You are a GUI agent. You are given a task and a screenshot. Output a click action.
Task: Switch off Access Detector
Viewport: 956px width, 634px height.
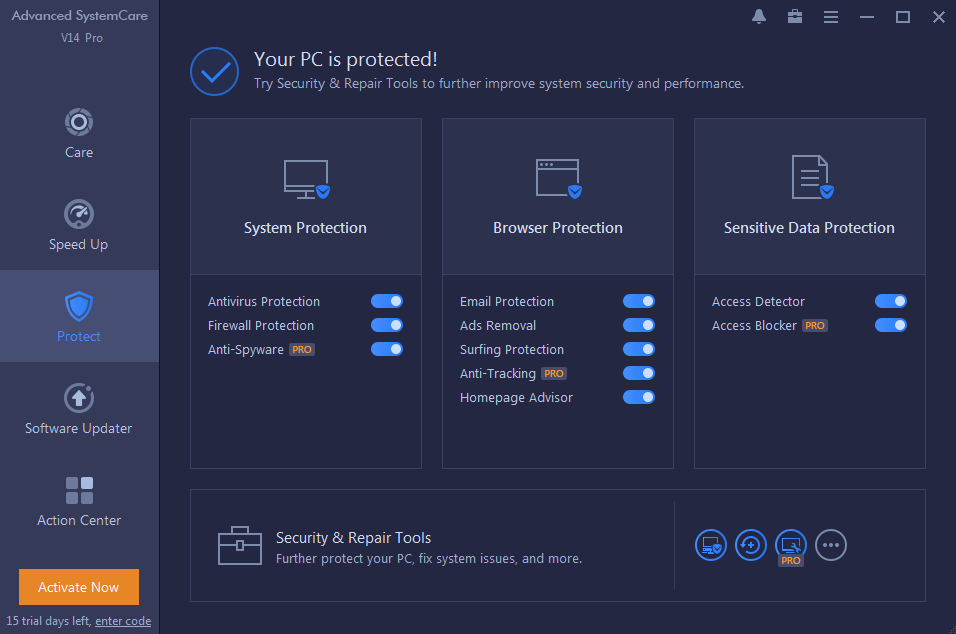pos(890,301)
